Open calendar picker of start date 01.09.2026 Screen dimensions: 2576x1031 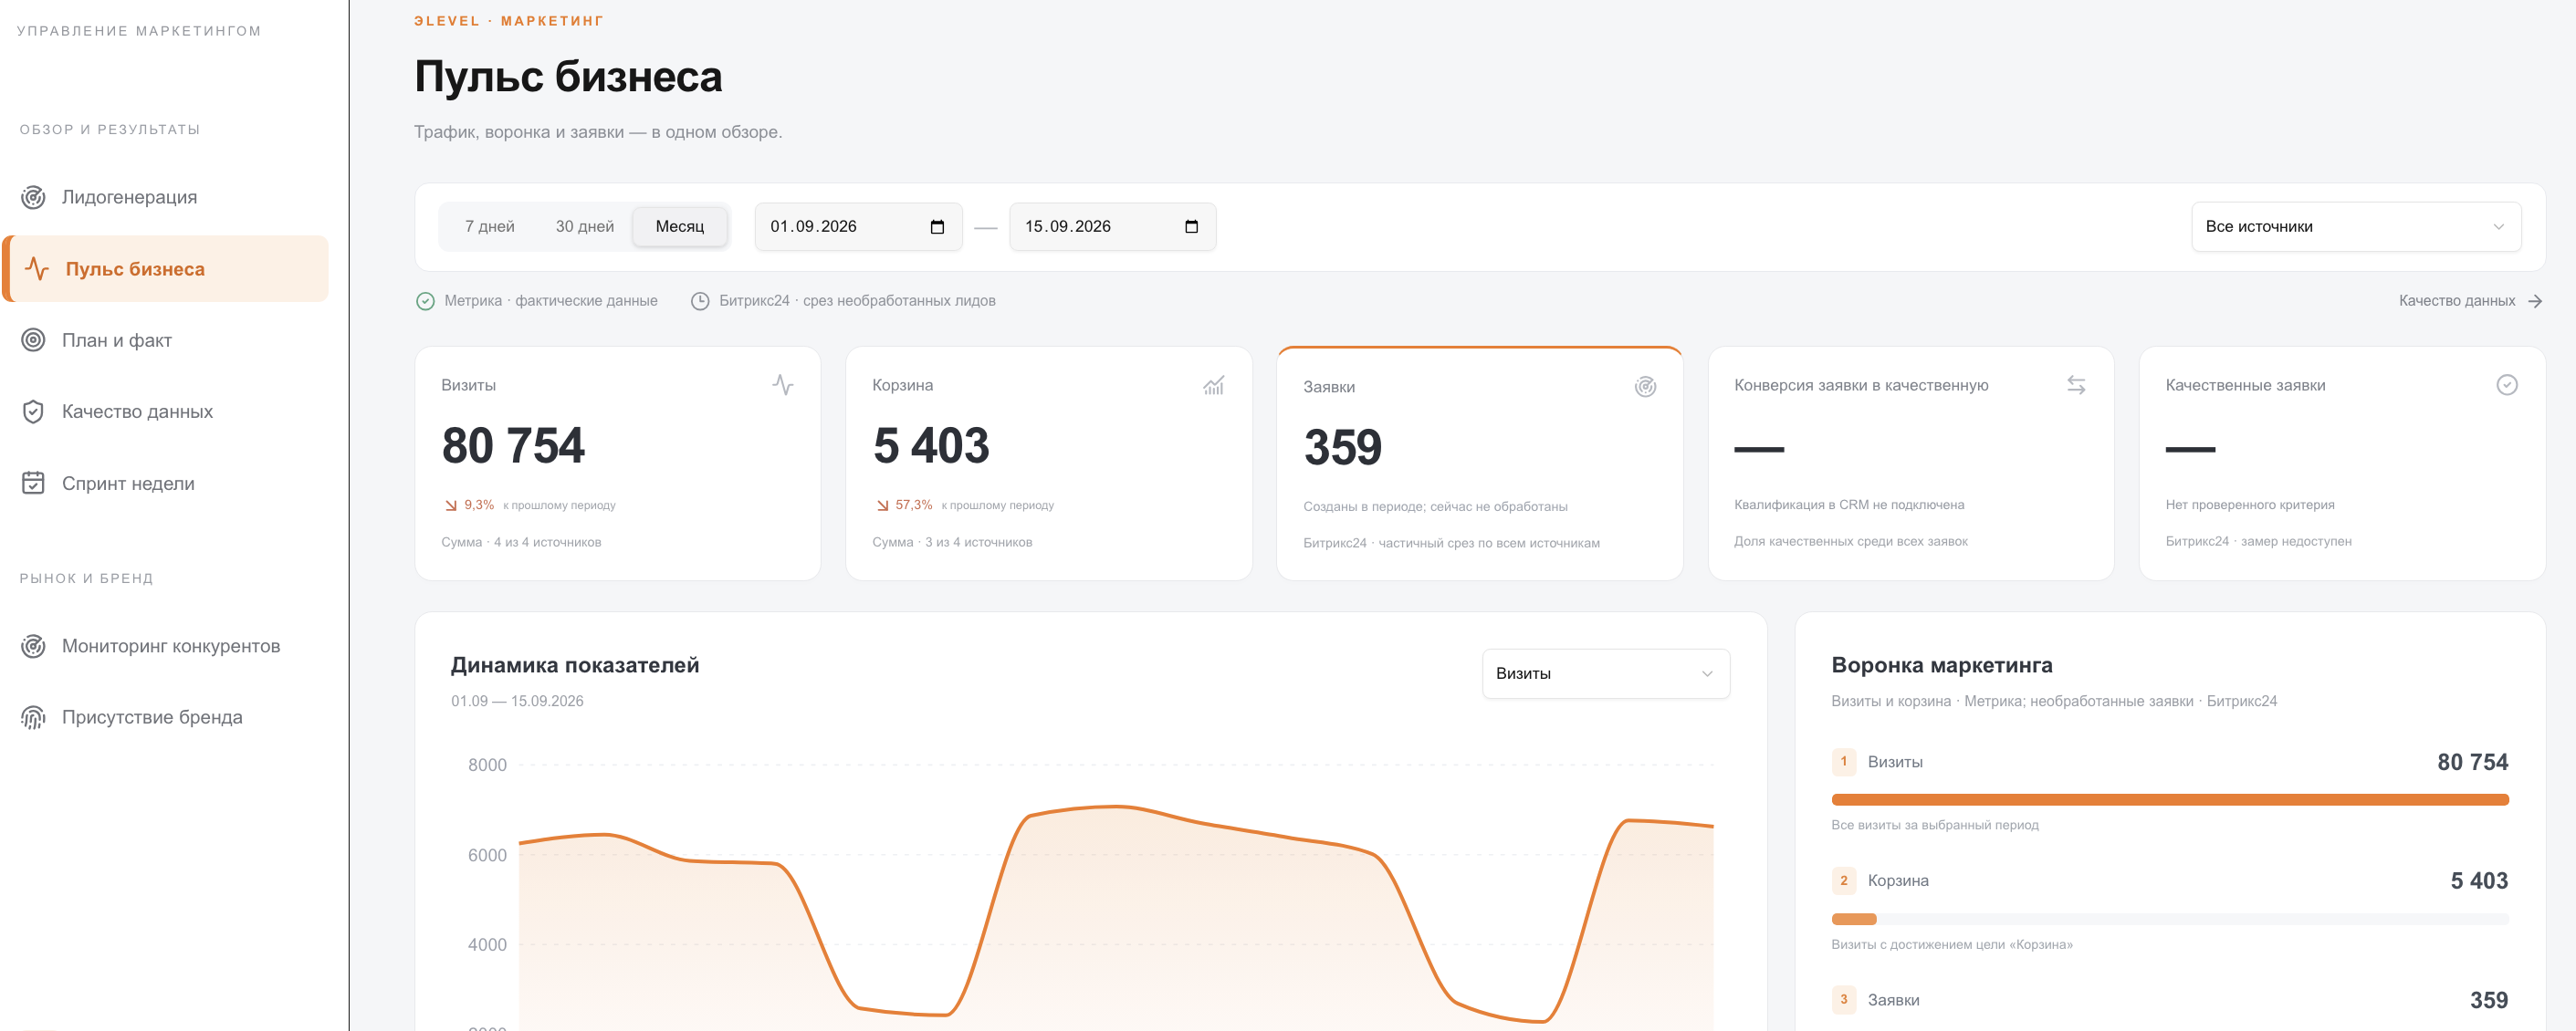937,227
